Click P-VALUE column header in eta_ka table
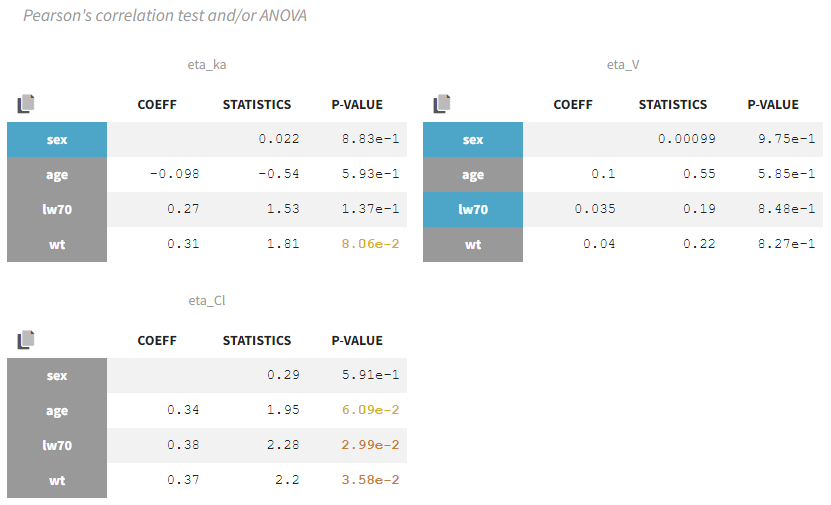831x505 pixels. (x=357, y=104)
